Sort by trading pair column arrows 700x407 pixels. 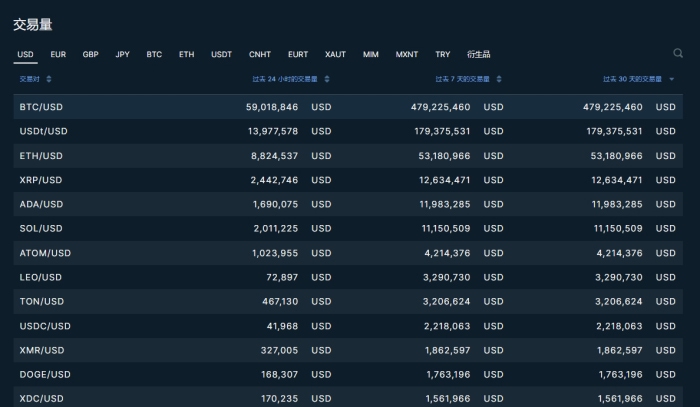tap(49, 79)
